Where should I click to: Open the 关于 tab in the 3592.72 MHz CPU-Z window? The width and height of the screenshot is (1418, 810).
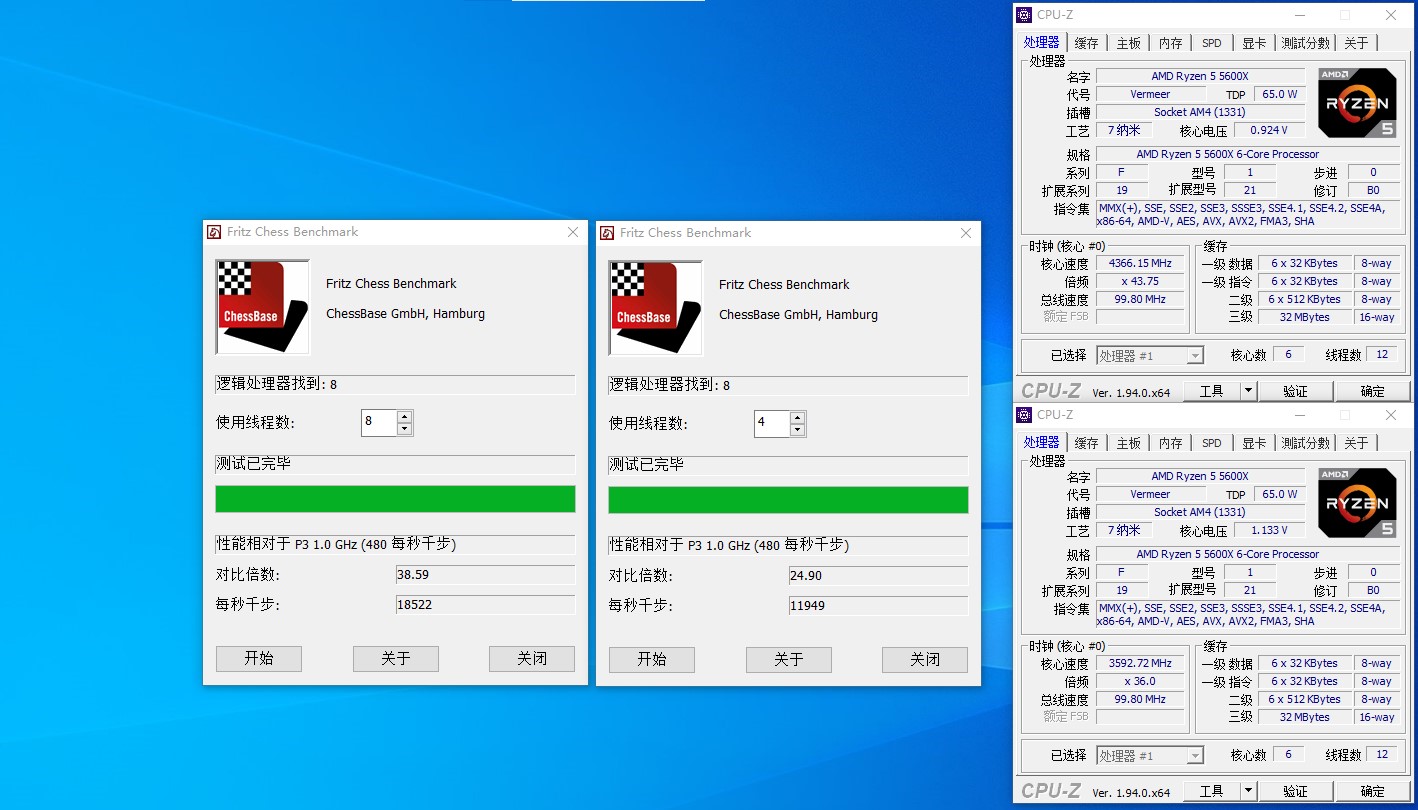coord(1357,443)
